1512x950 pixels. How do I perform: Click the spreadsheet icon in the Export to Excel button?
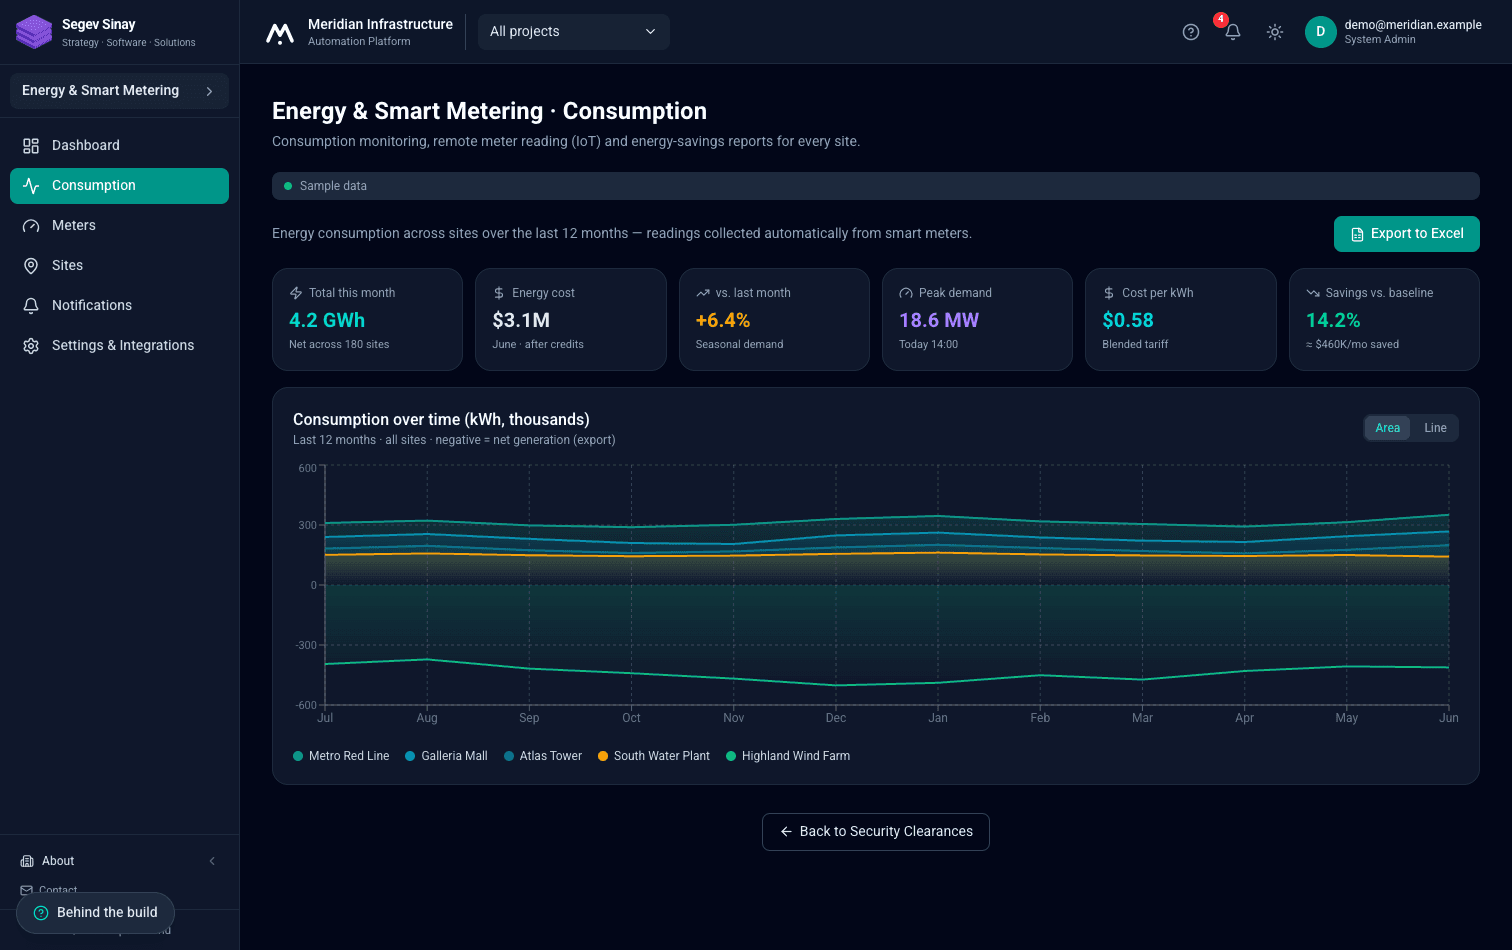click(x=1357, y=234)
